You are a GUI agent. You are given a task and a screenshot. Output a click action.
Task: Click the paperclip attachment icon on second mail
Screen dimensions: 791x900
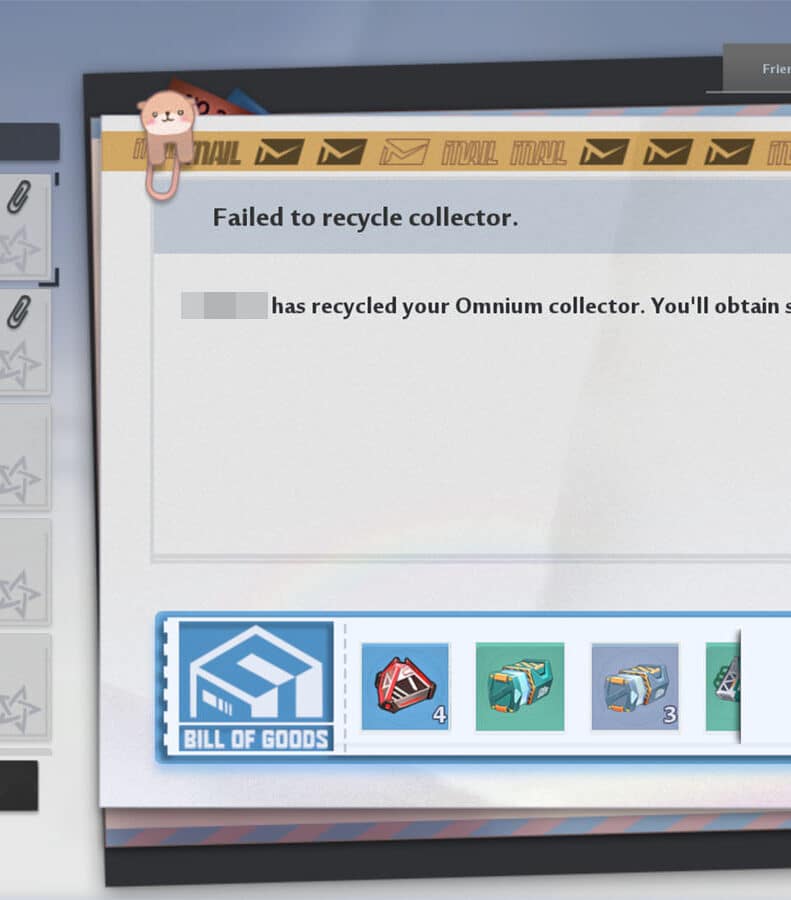click(x=18, y=312)
